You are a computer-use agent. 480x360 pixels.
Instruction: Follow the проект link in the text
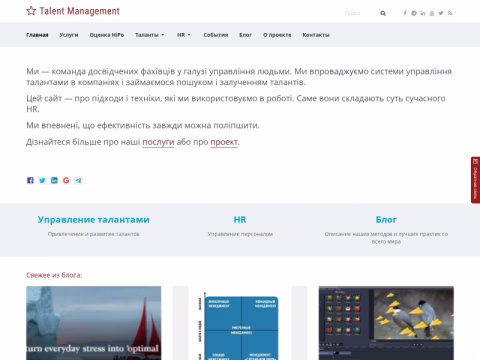(224, 142)
